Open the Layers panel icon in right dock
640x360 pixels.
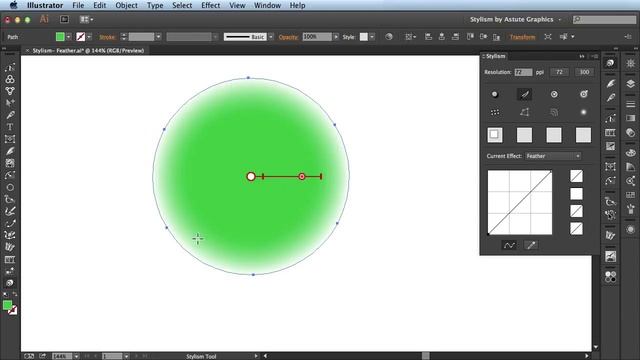click(x=631, y=84)
